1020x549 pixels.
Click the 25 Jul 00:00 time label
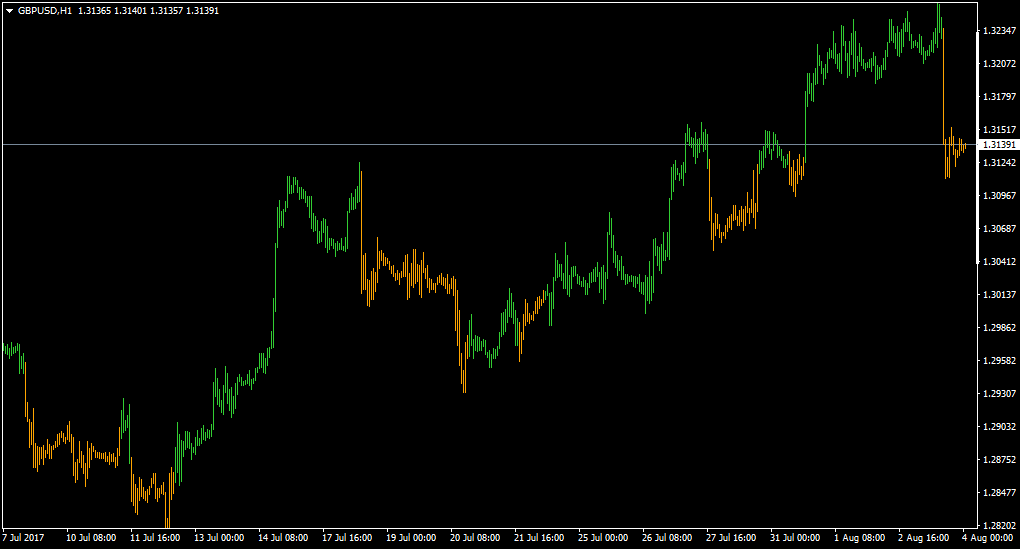click(603, 537)
